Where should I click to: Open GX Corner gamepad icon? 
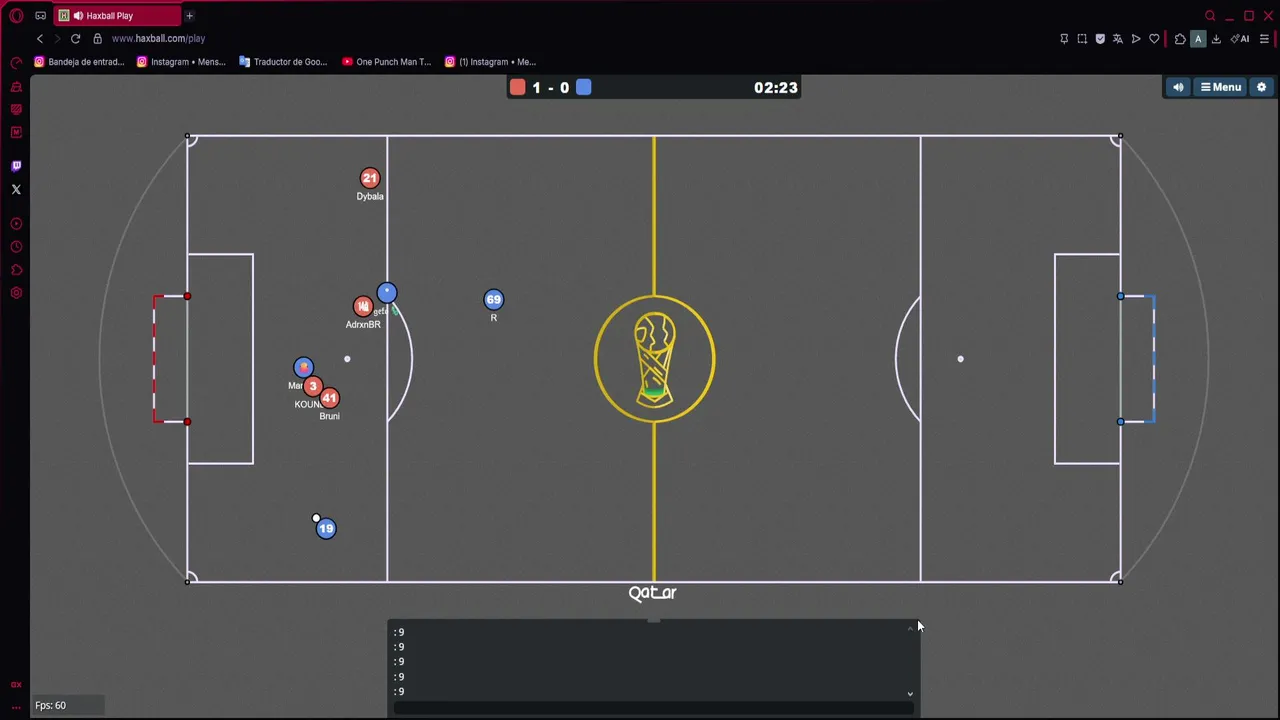click(x=40, y=16)
